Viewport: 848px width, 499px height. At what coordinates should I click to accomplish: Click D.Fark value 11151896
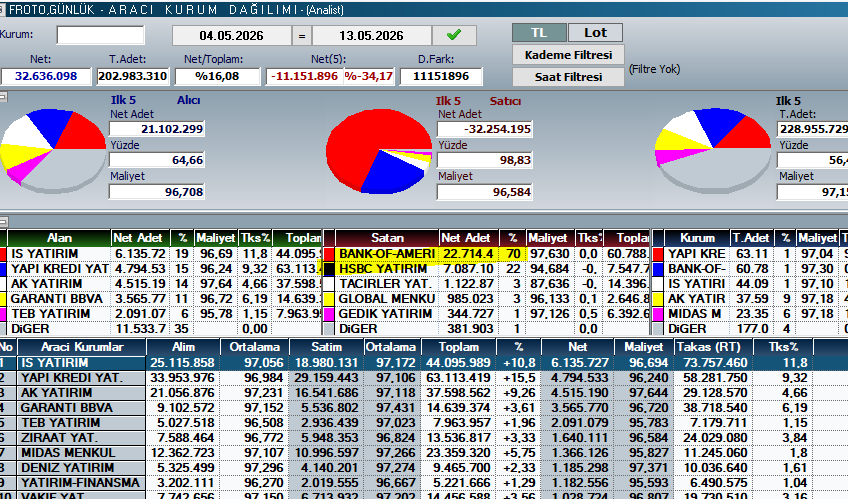pos(441,76)
